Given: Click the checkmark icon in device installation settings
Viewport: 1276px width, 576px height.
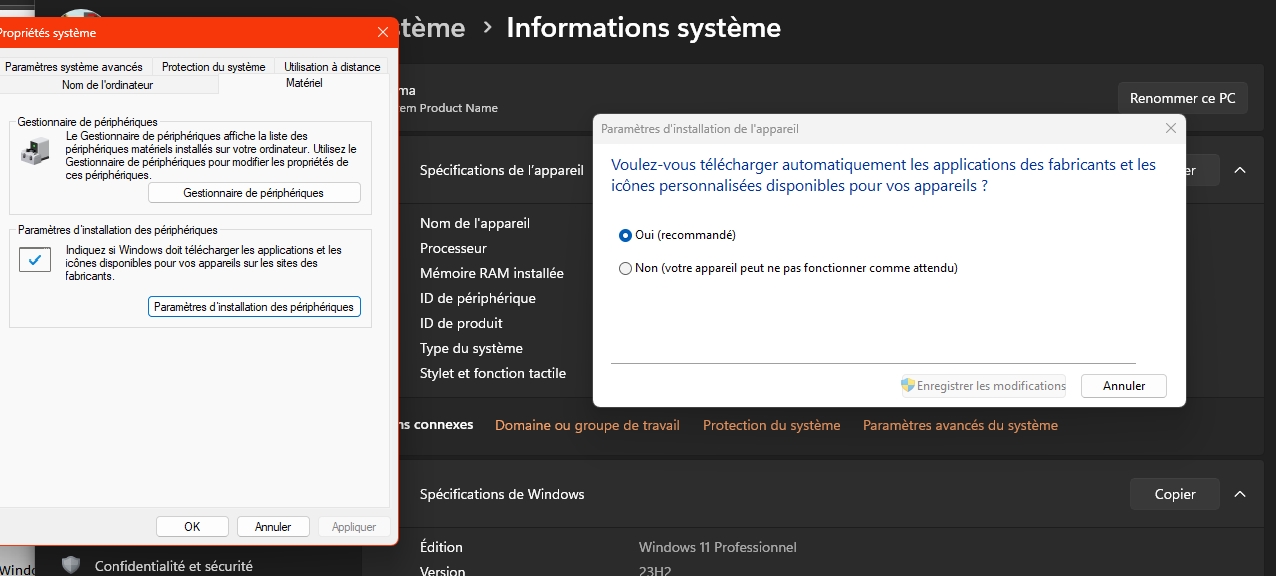Looking at the screenshot, I should [35, 260].
